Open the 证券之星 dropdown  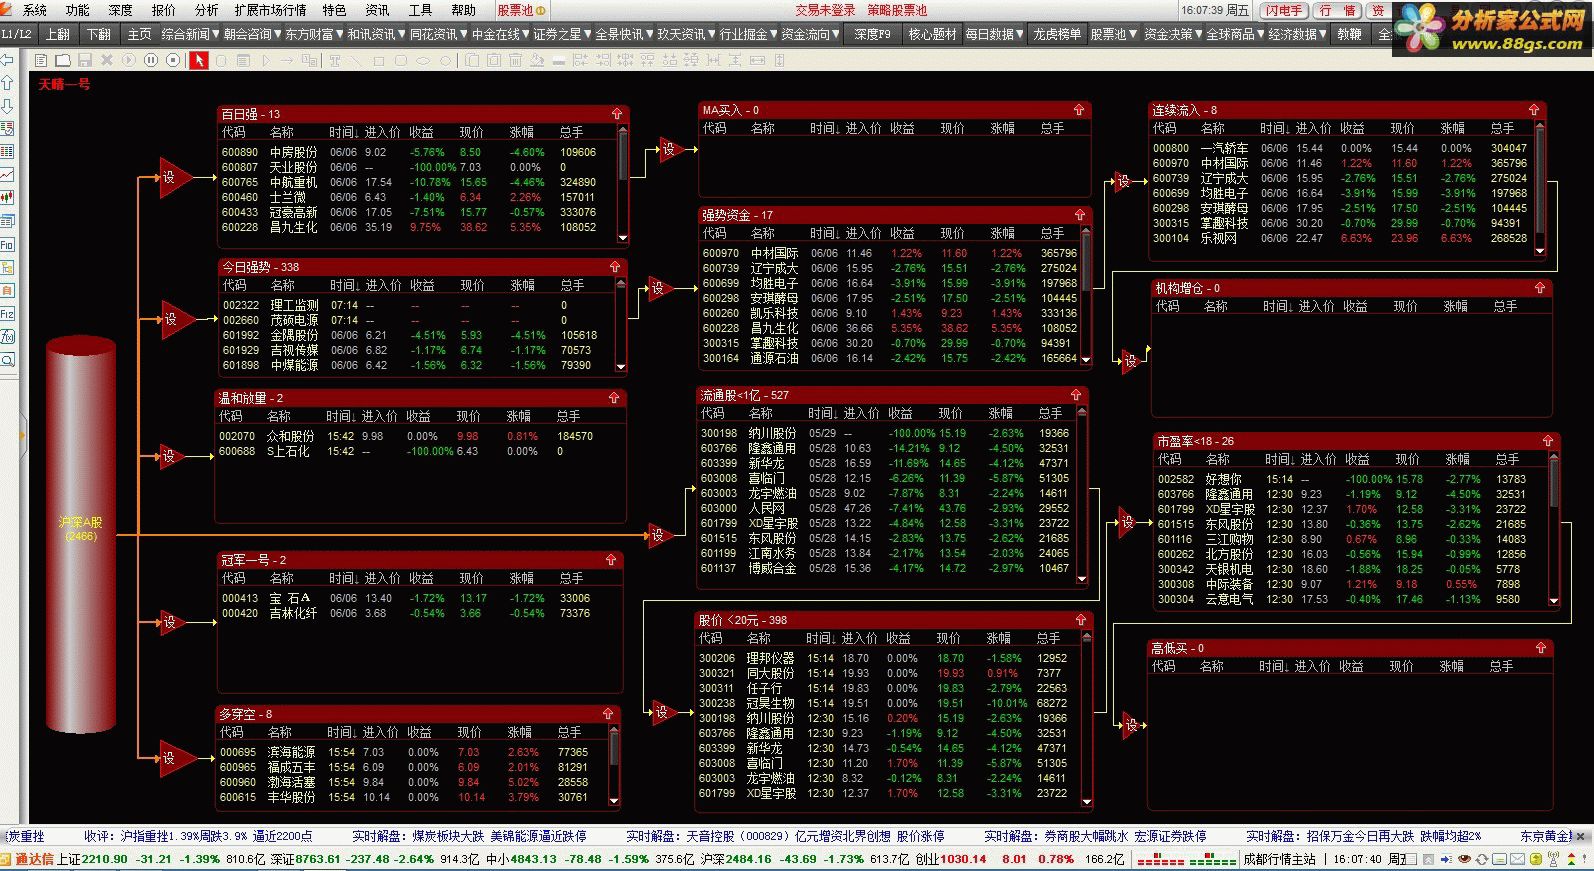point(561,34)
